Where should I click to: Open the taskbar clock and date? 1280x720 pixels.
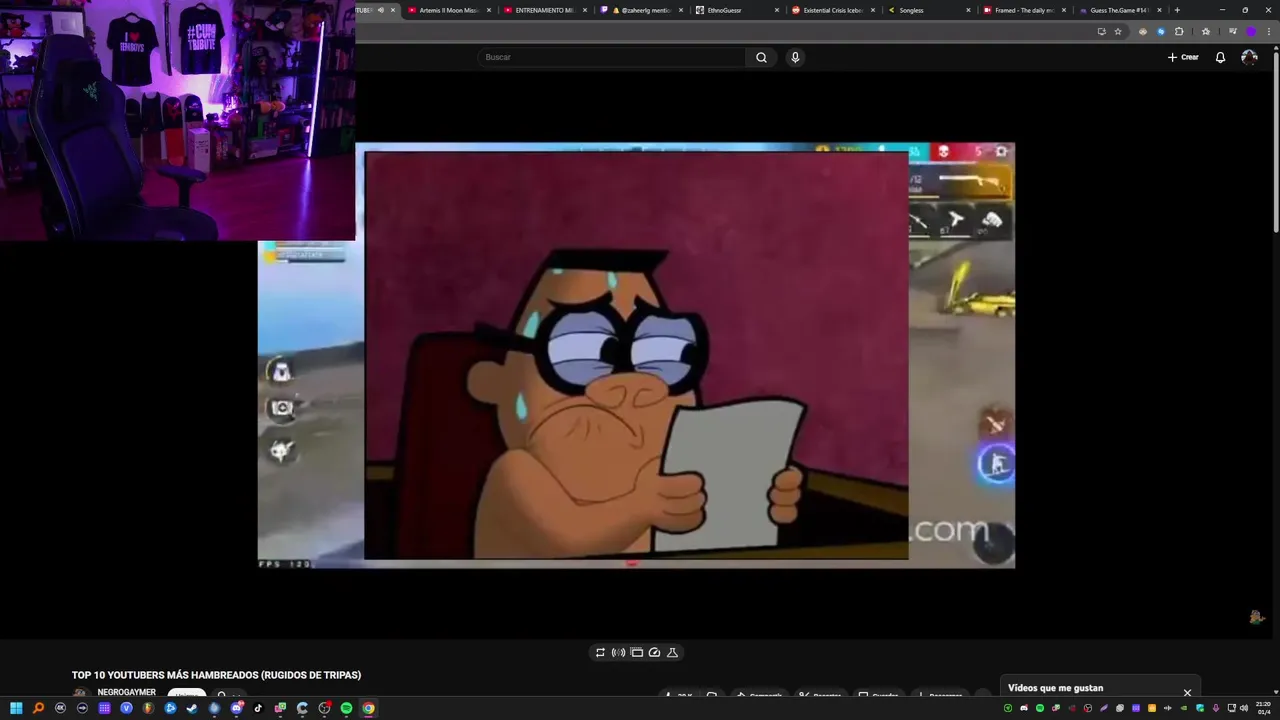pos(1263,708)
